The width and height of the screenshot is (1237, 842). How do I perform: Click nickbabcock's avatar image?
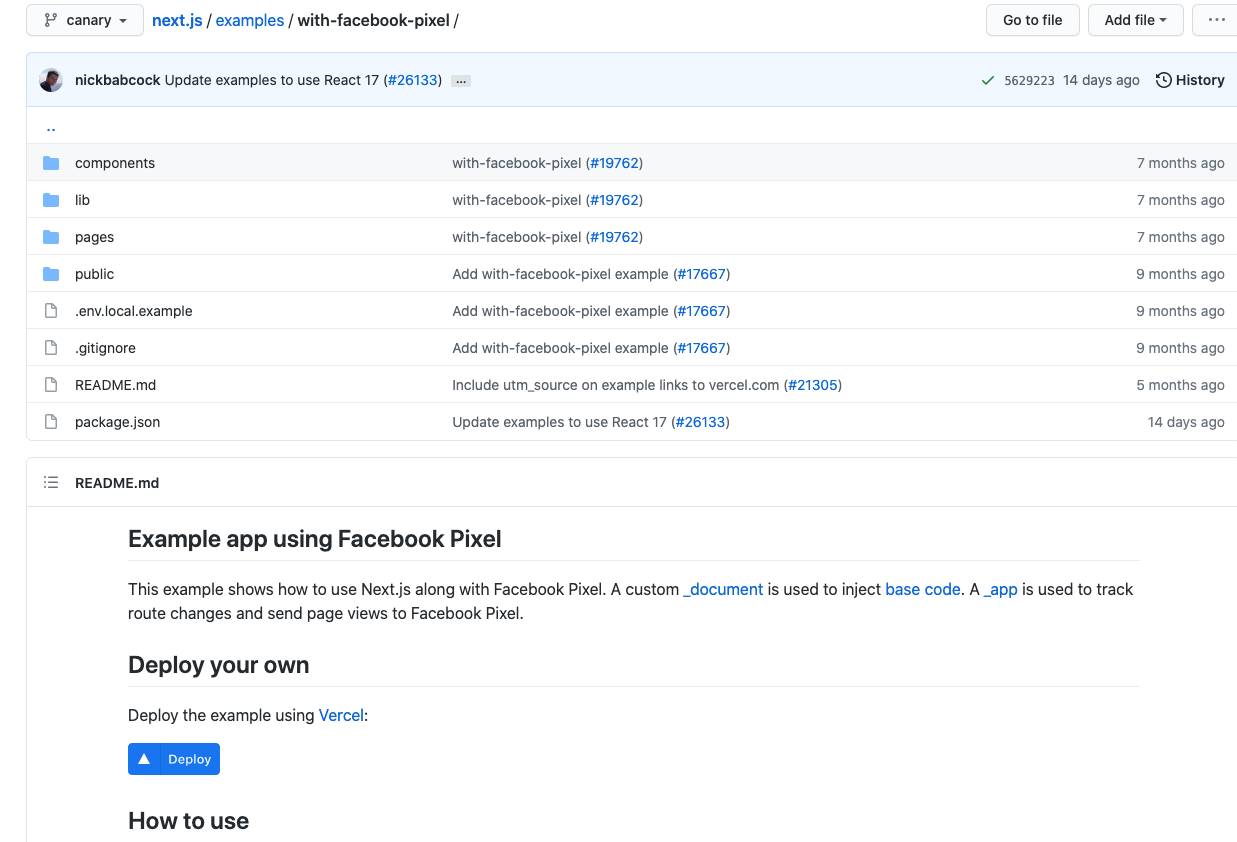click(51, 80)
